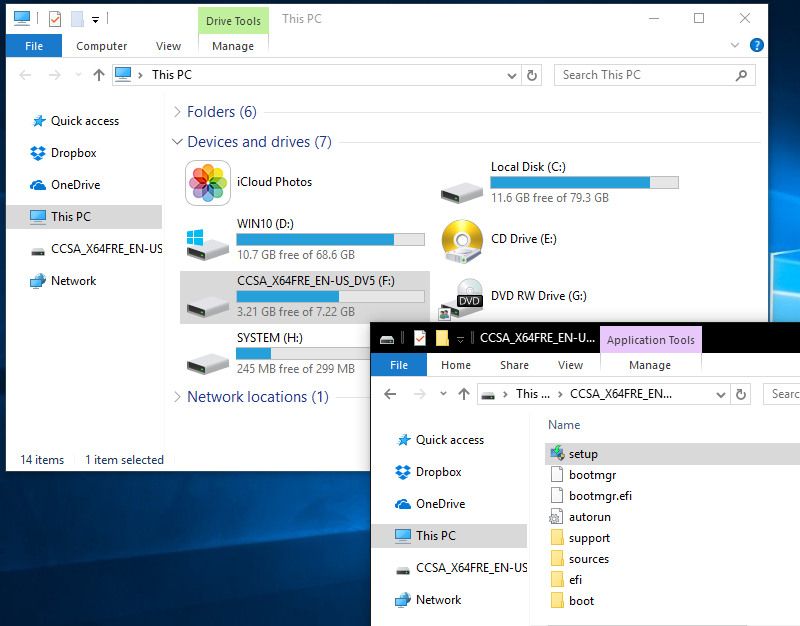Click New Folder icon in CCSA_X64FRE title bar

click(442, 338)
